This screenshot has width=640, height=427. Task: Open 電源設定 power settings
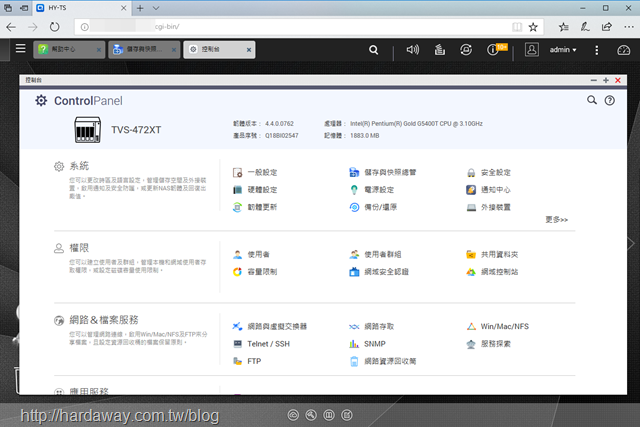[372, 190]
